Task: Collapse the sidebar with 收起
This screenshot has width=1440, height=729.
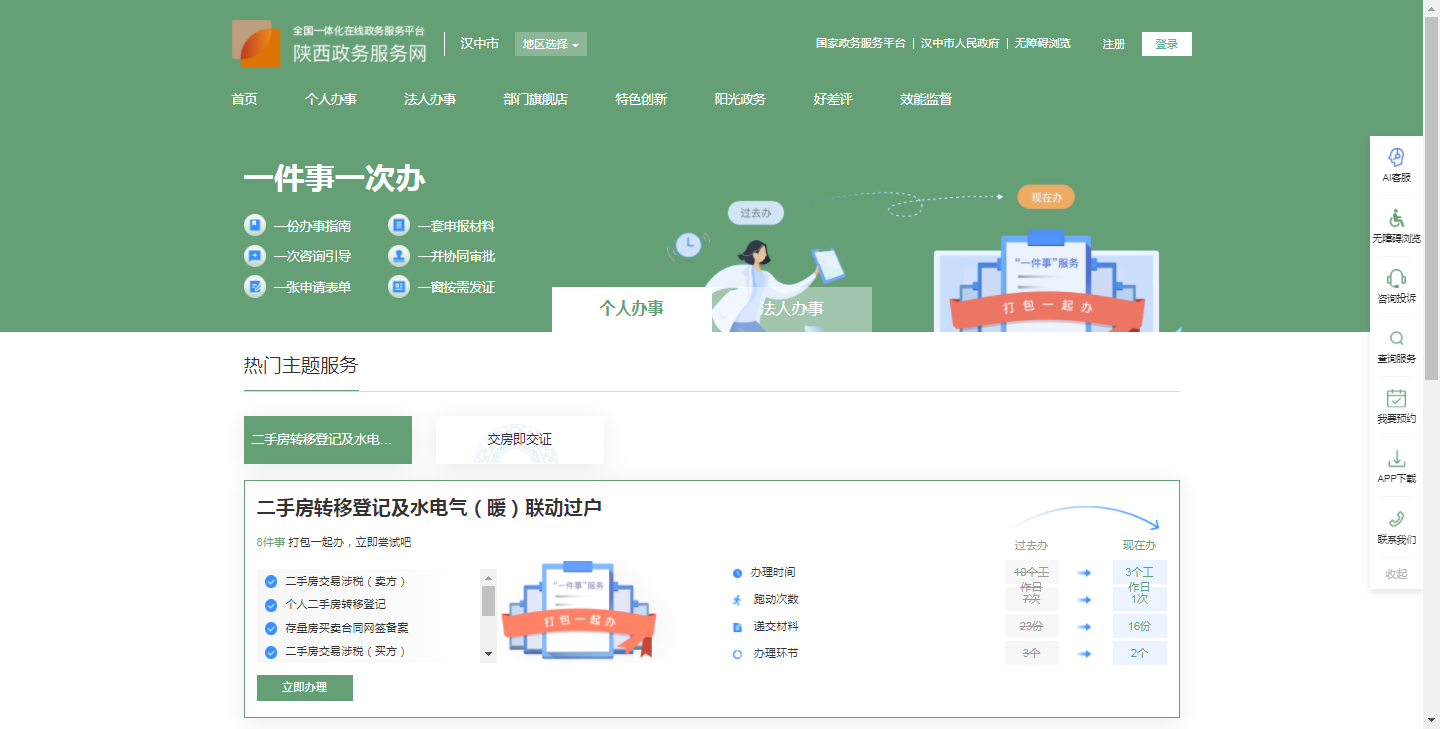Action: click(x=1396, y=574)
